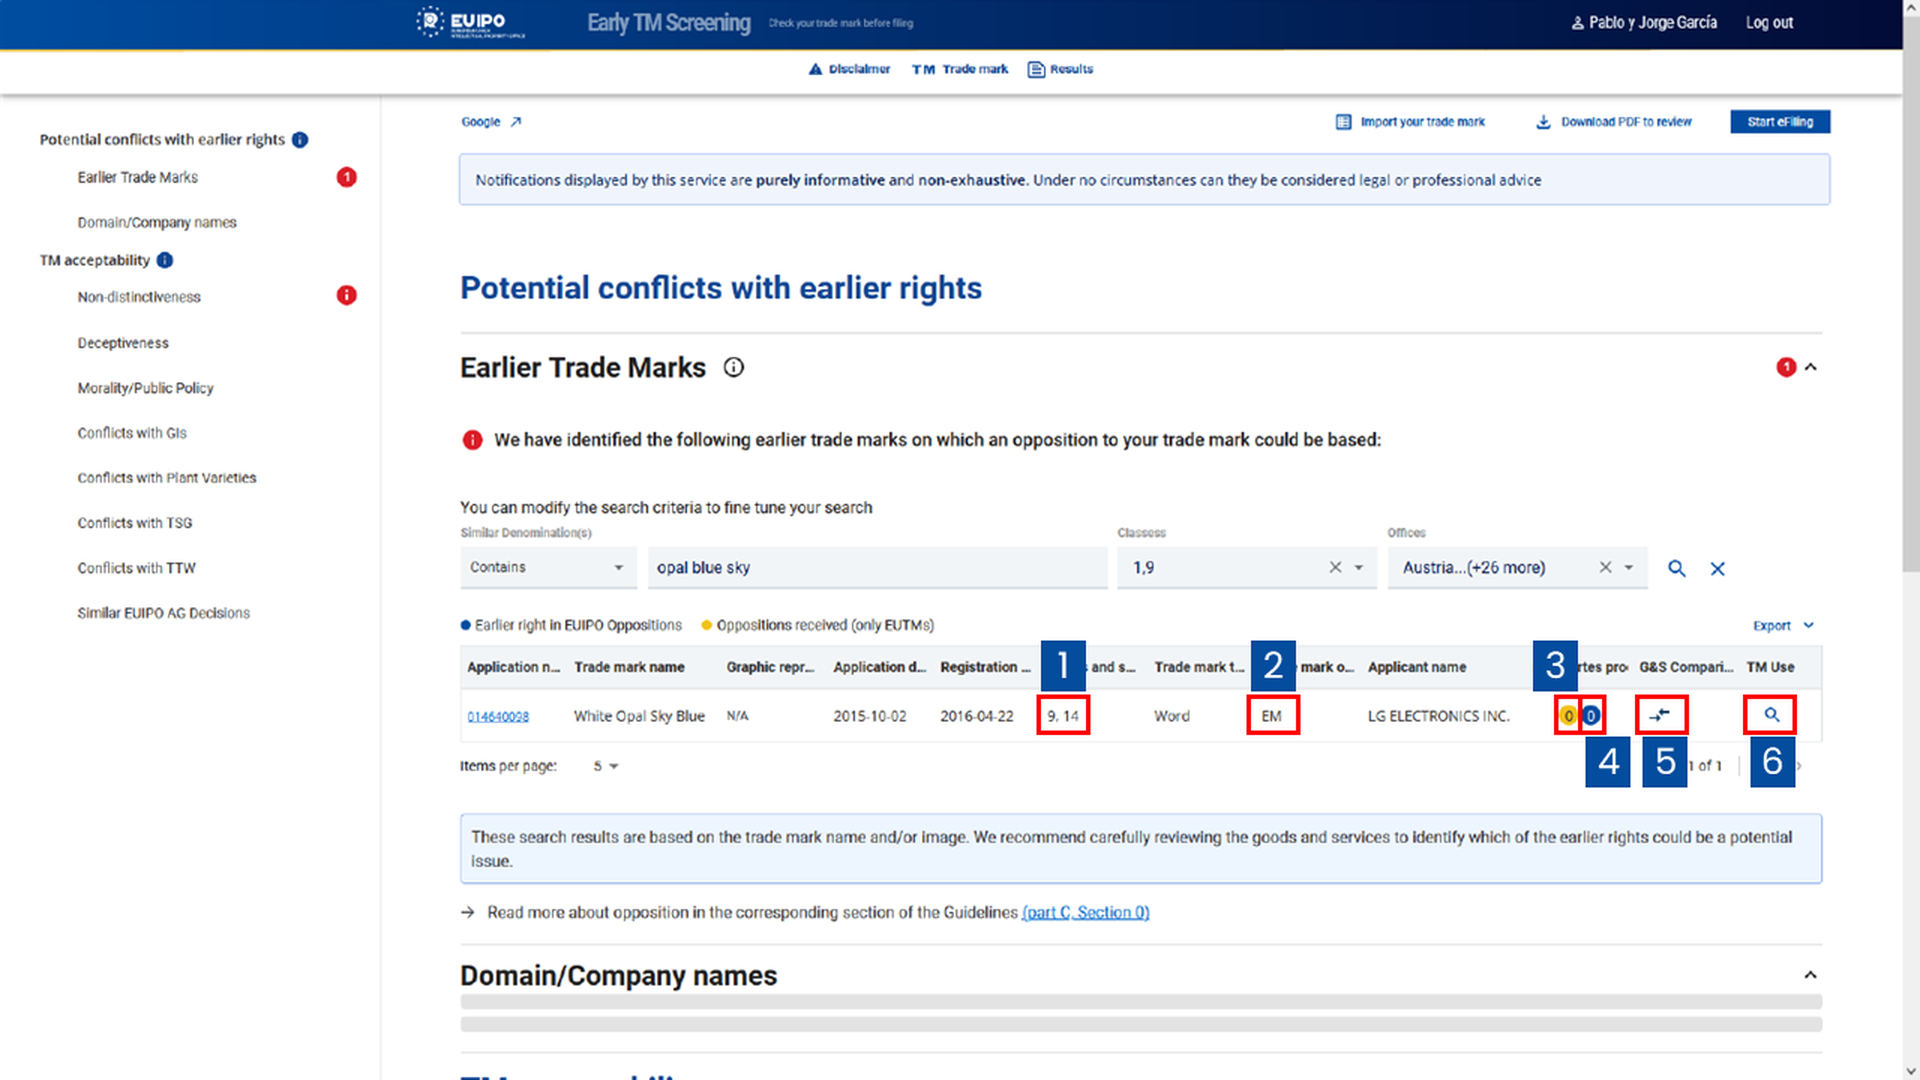Click Log out in the header
Viewport: 1920px width, 1080px height.
click(1769, 22)
